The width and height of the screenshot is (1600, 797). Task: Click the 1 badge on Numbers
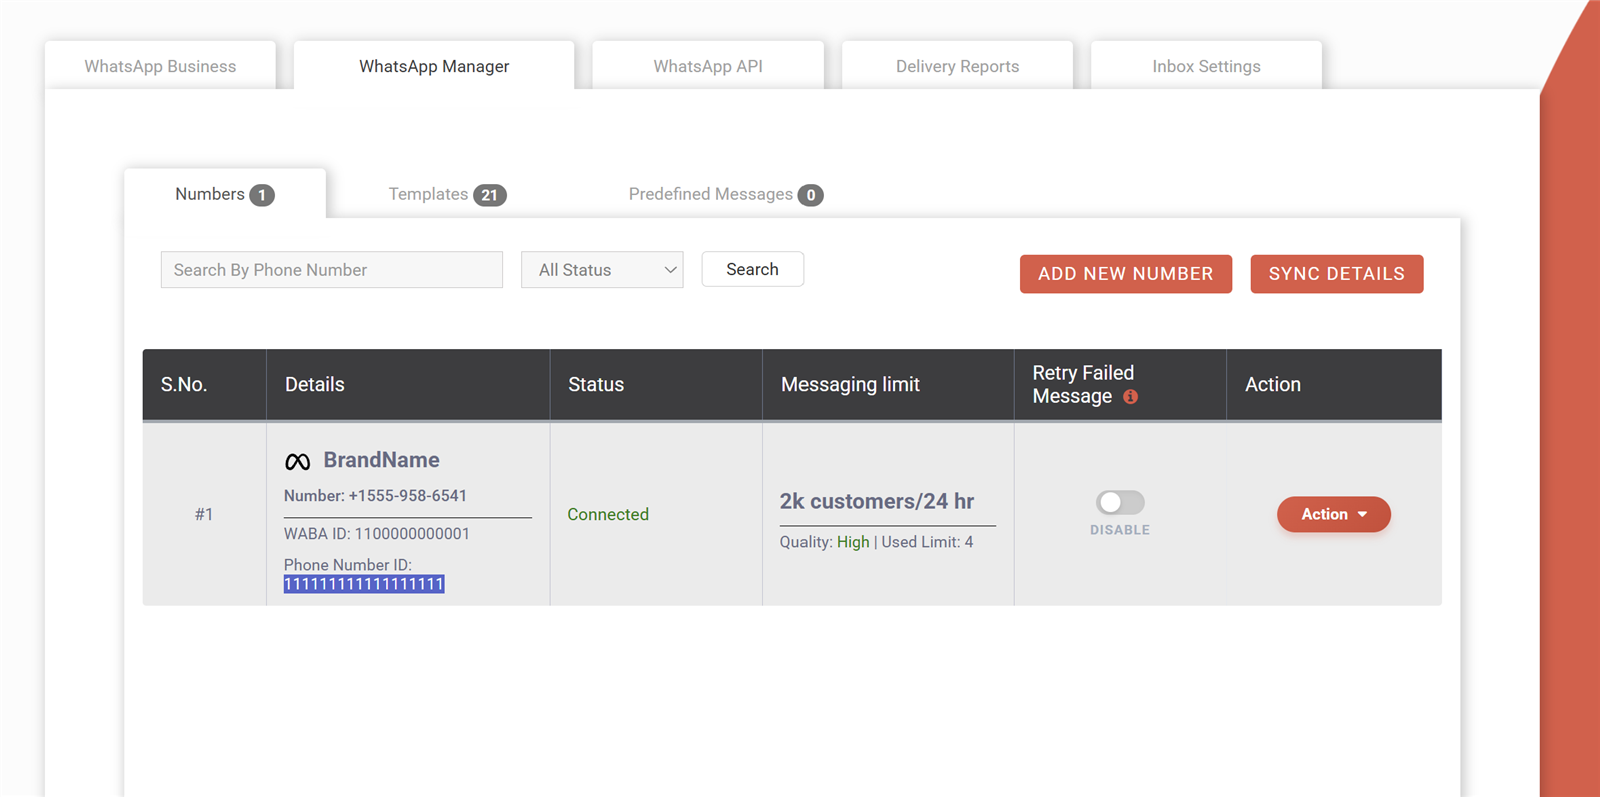pyautogui.click(x=262, y=195)
